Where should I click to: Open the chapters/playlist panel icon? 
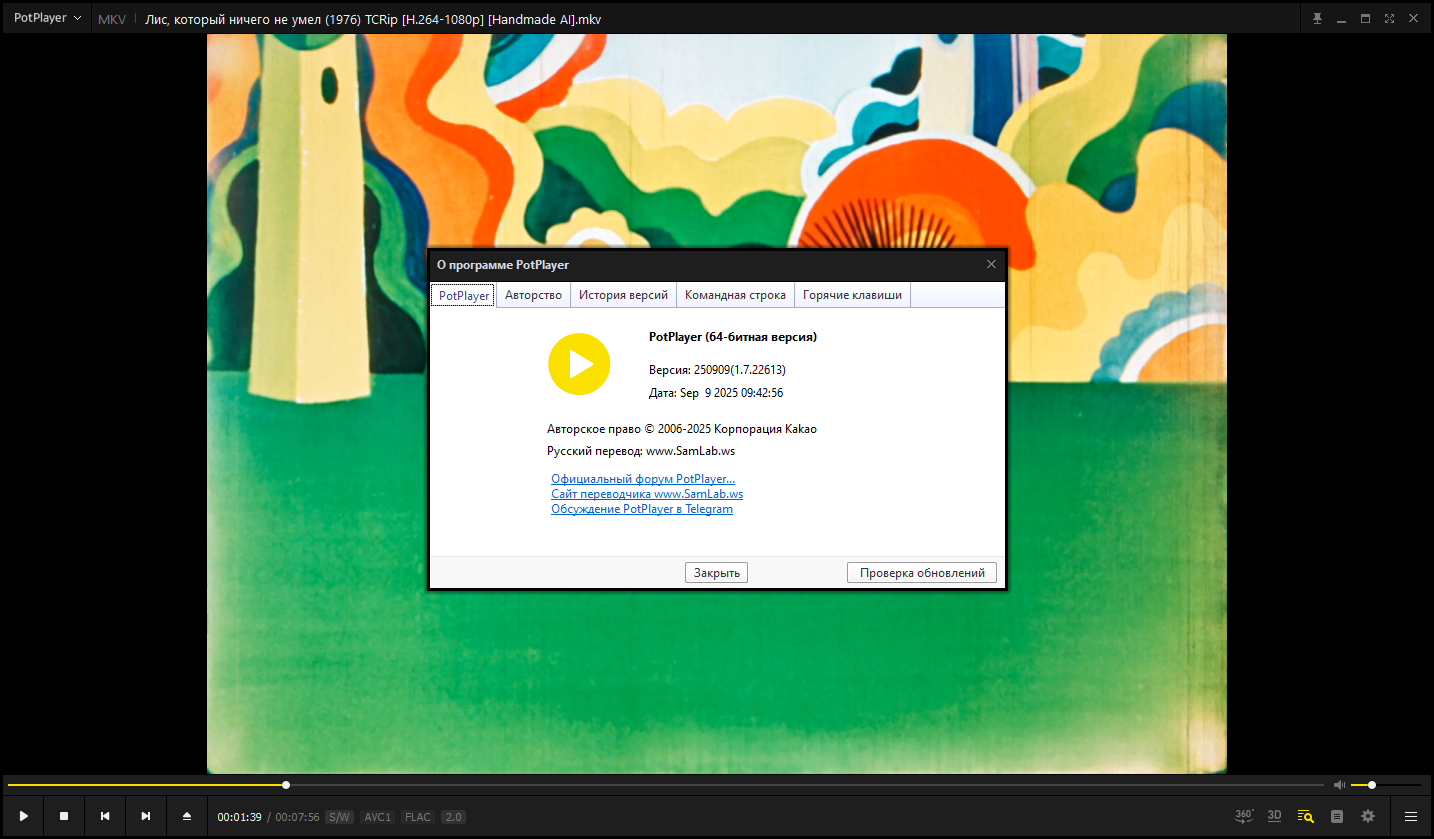click(x=1337, y=816)
